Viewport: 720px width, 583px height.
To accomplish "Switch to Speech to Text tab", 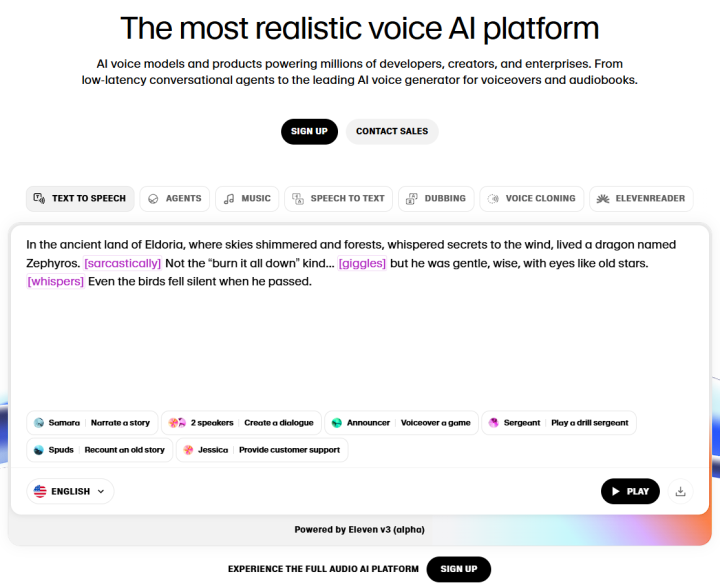I will click(338, 198).
